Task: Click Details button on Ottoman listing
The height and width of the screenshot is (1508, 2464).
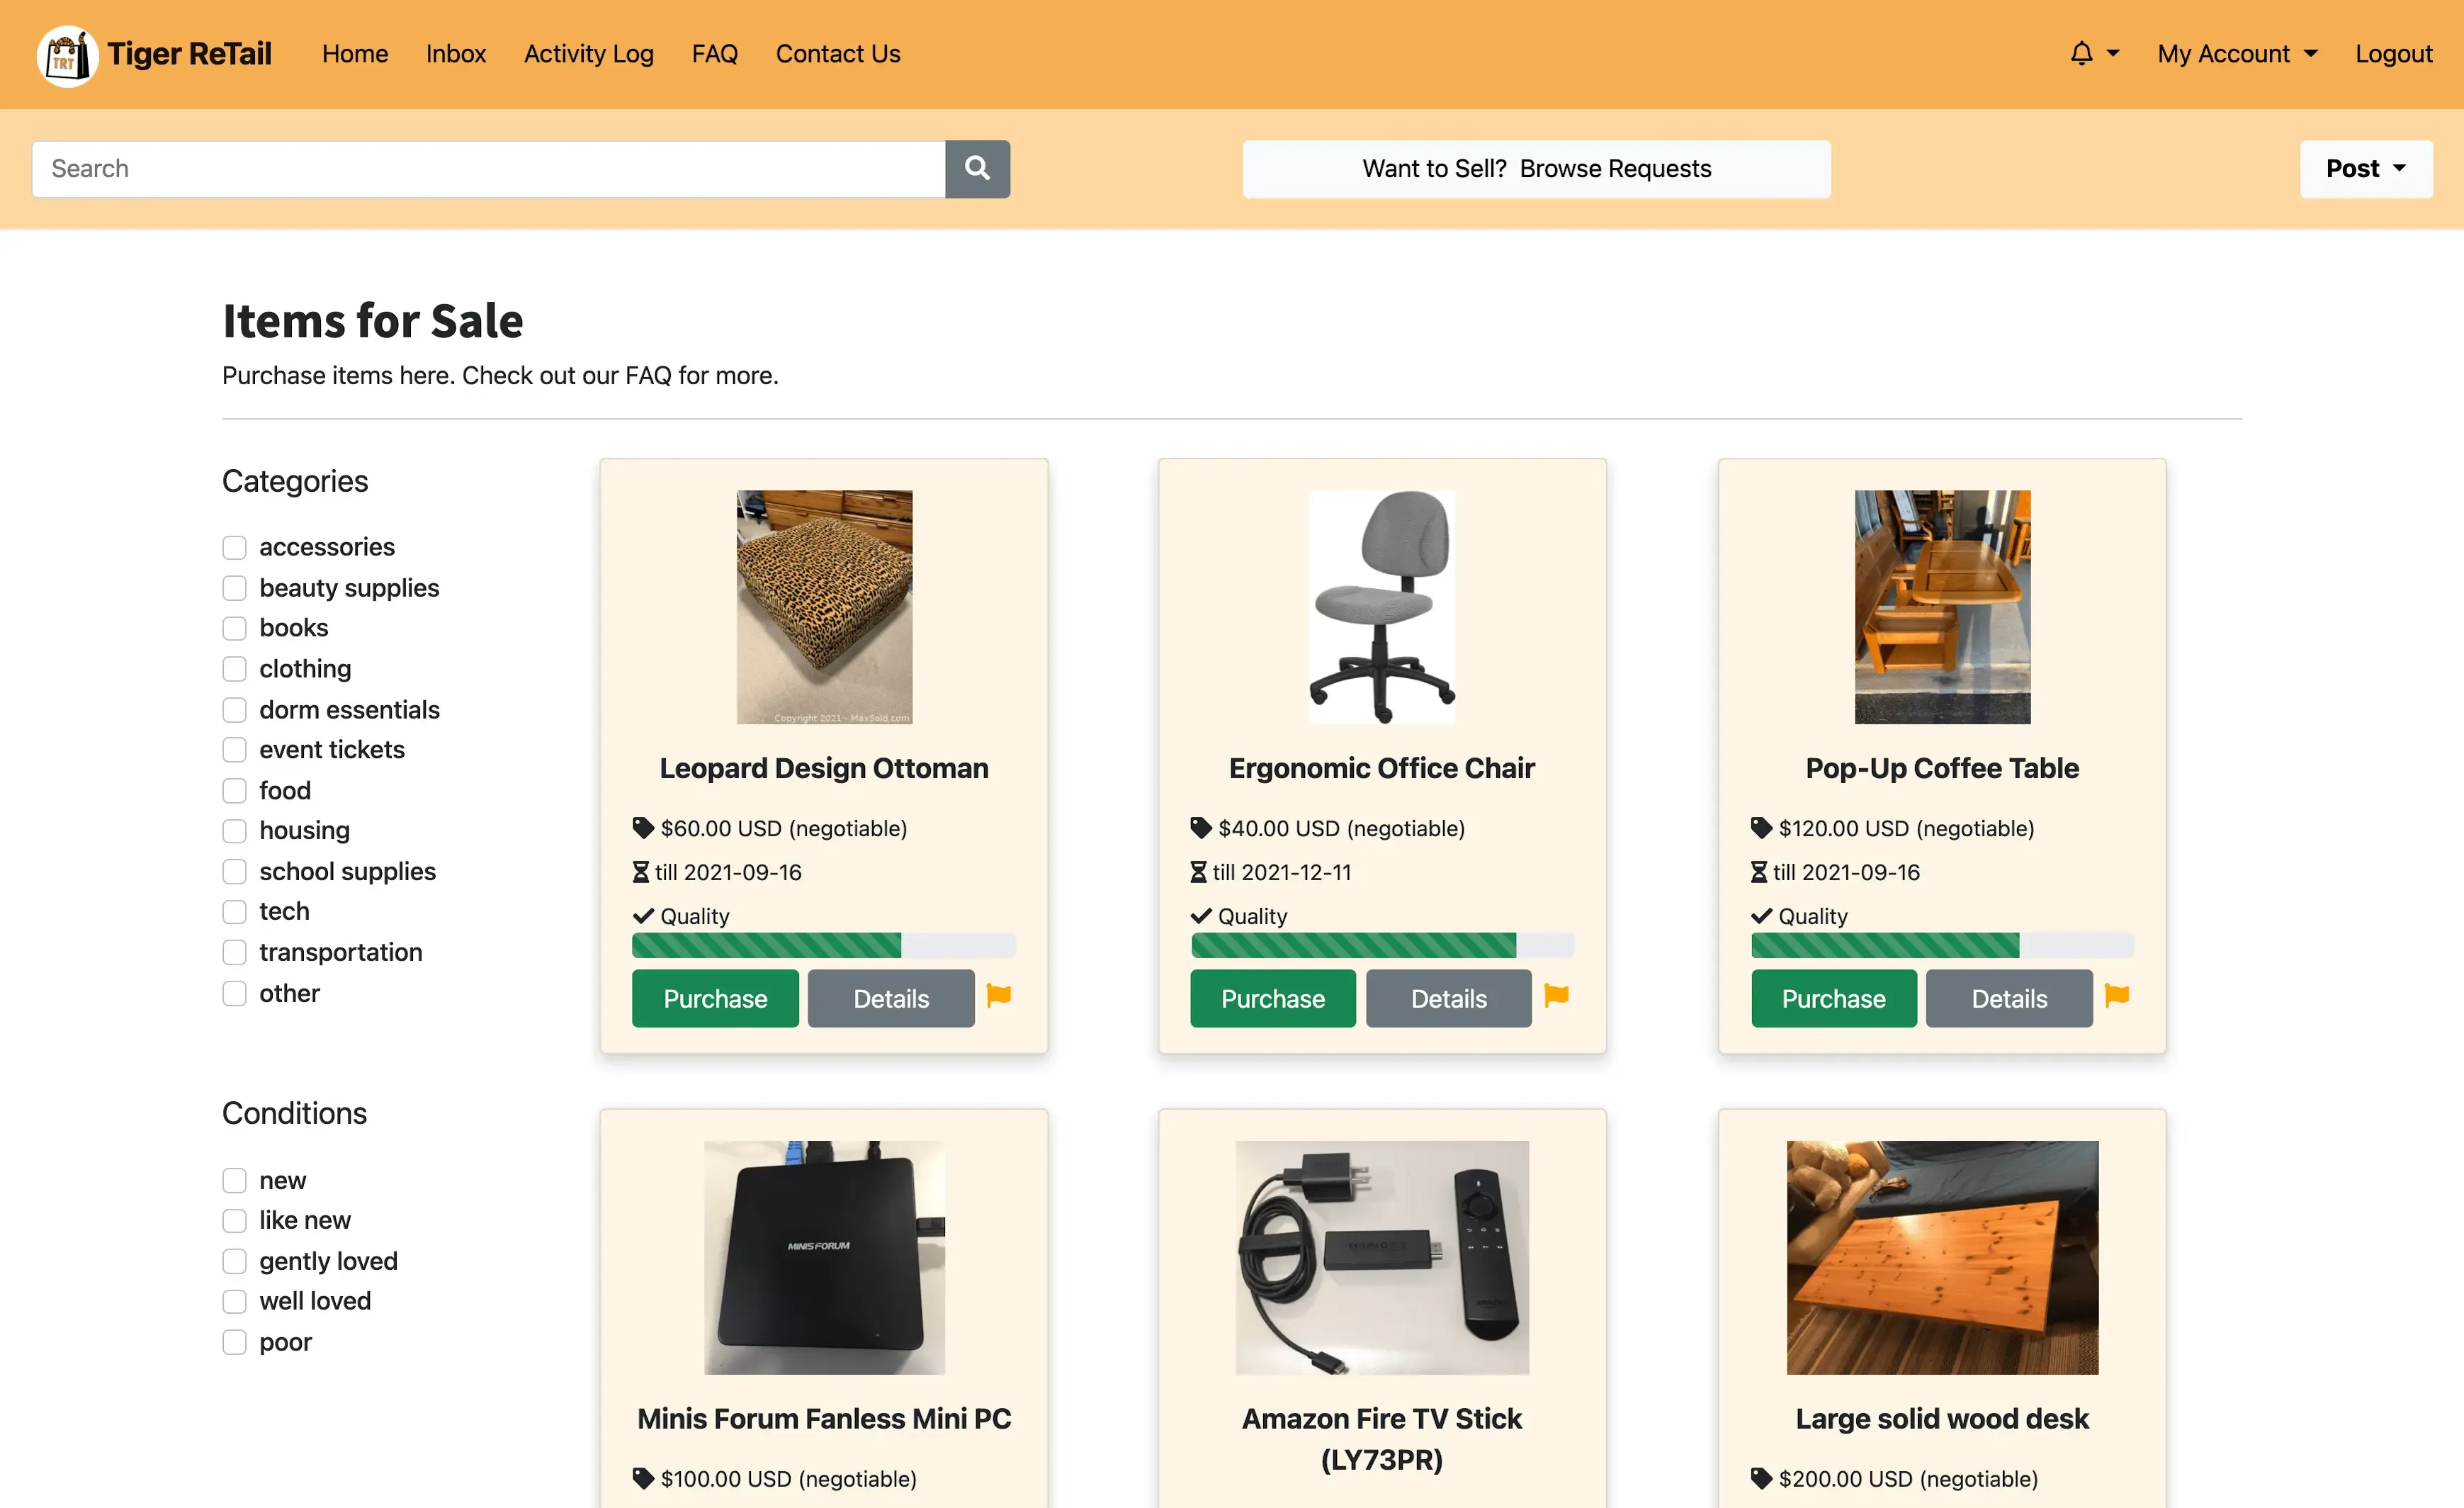Action: [891, 998]
